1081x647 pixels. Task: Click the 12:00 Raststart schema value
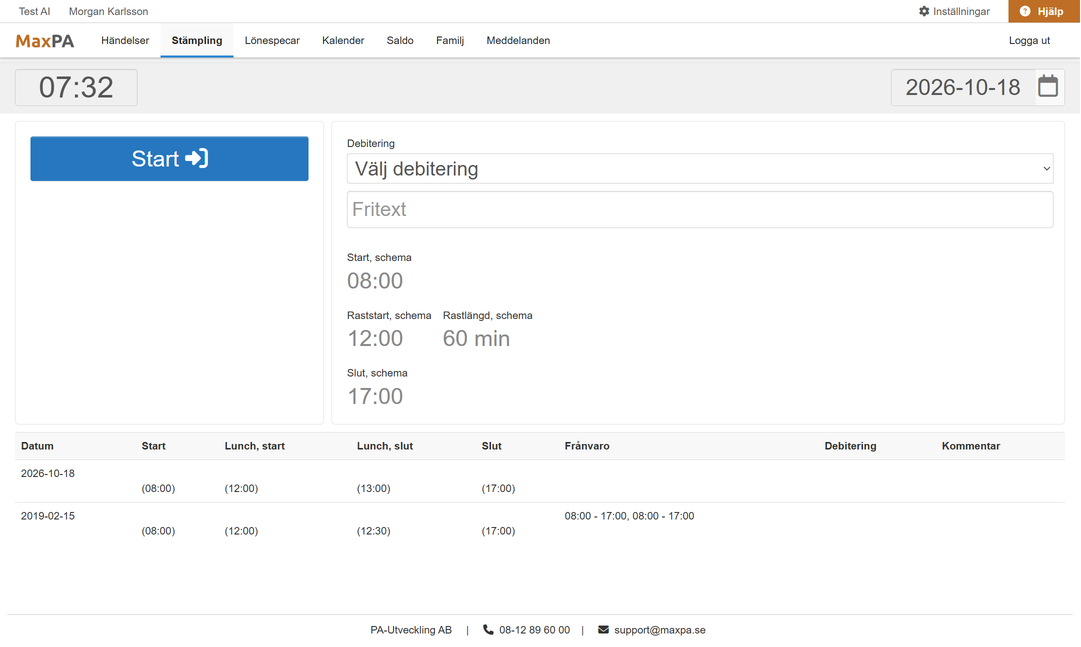(x=375, y=339)
